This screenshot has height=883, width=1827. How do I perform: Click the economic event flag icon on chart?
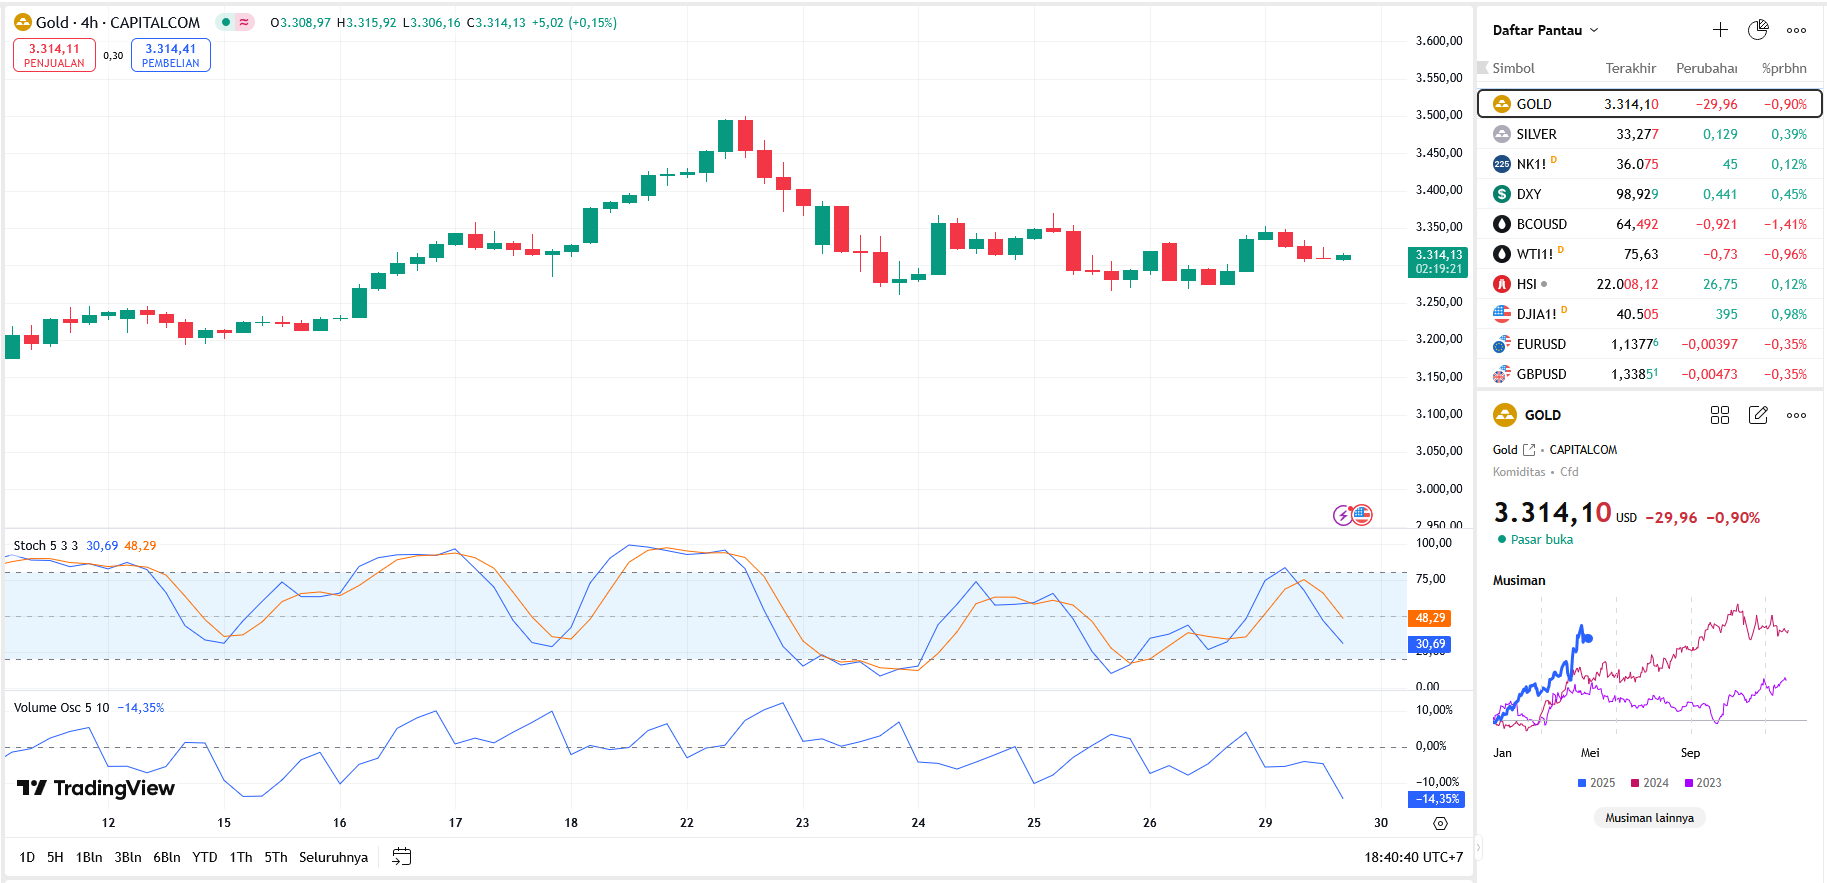click(x=1361, y=515)
